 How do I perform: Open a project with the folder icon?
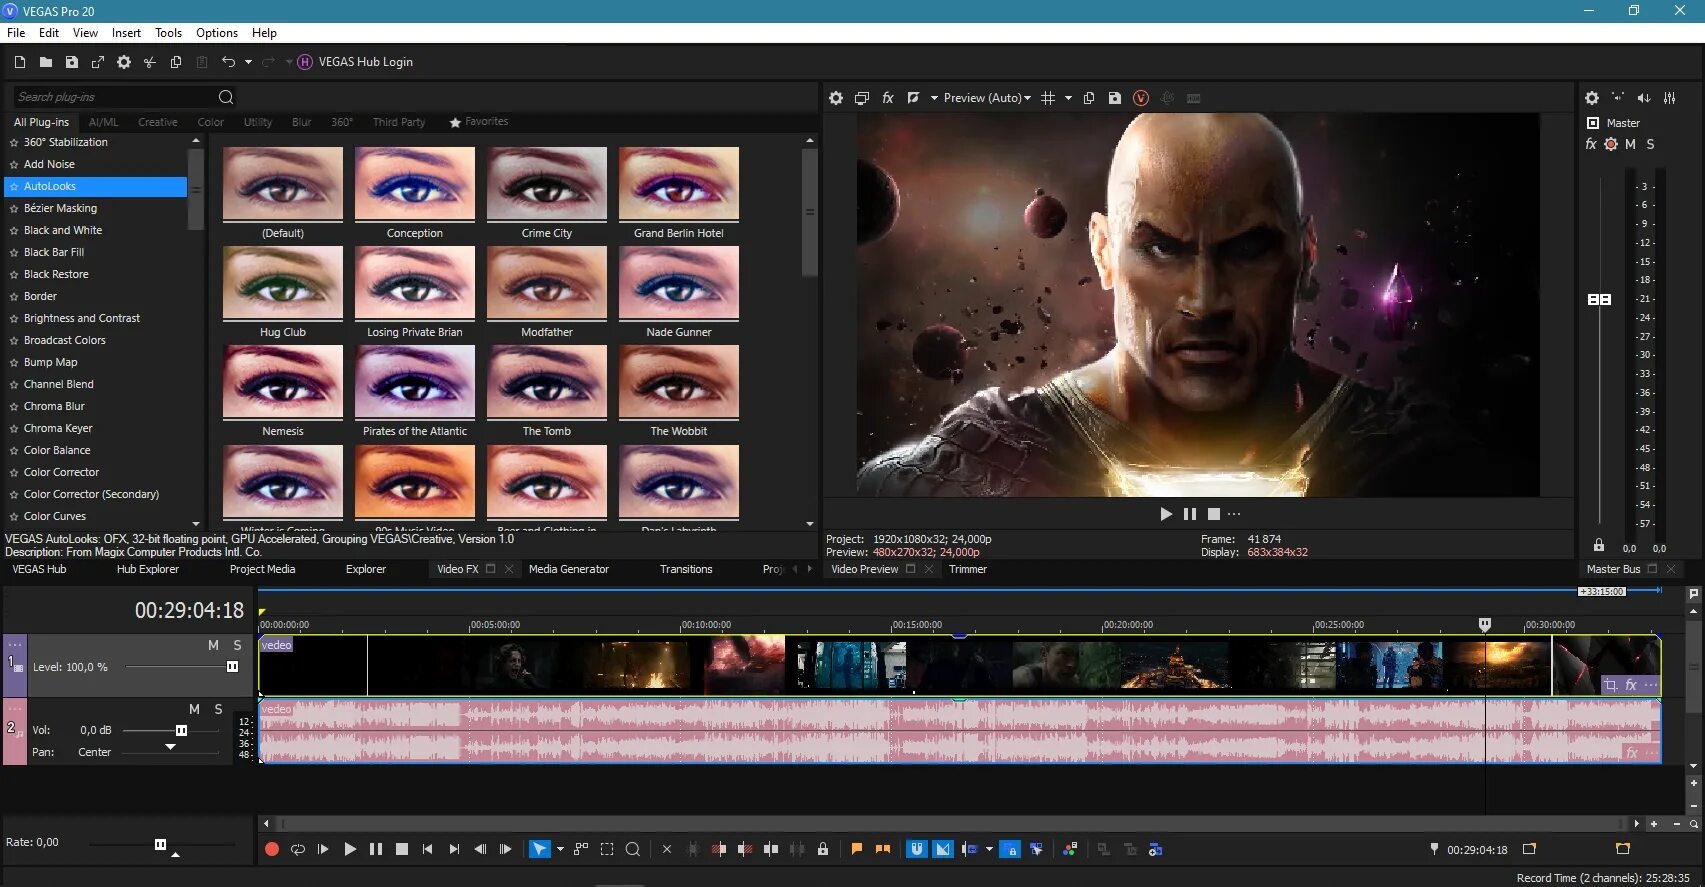coord(46,62)
